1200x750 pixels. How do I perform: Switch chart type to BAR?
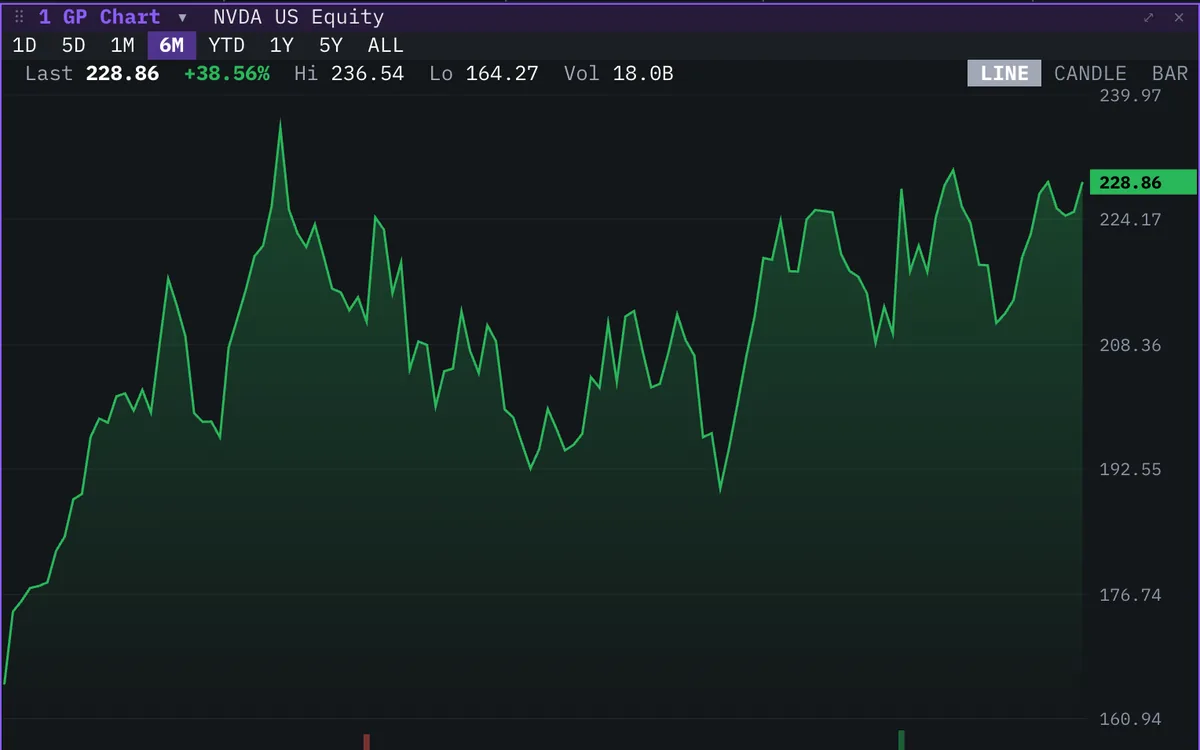(1170, 73)
